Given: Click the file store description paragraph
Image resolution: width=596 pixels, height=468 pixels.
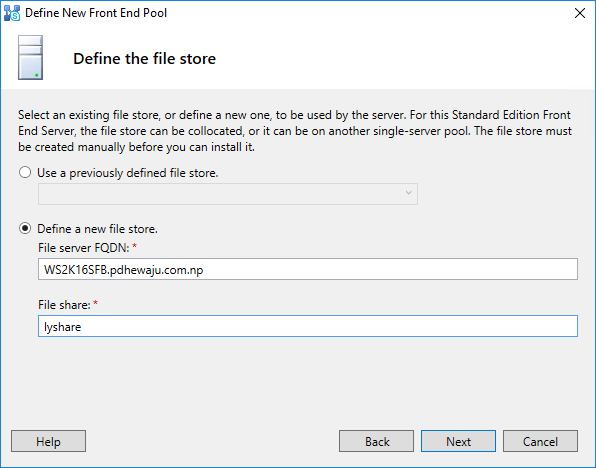Looking at the screenshot, I should [295, 131].
